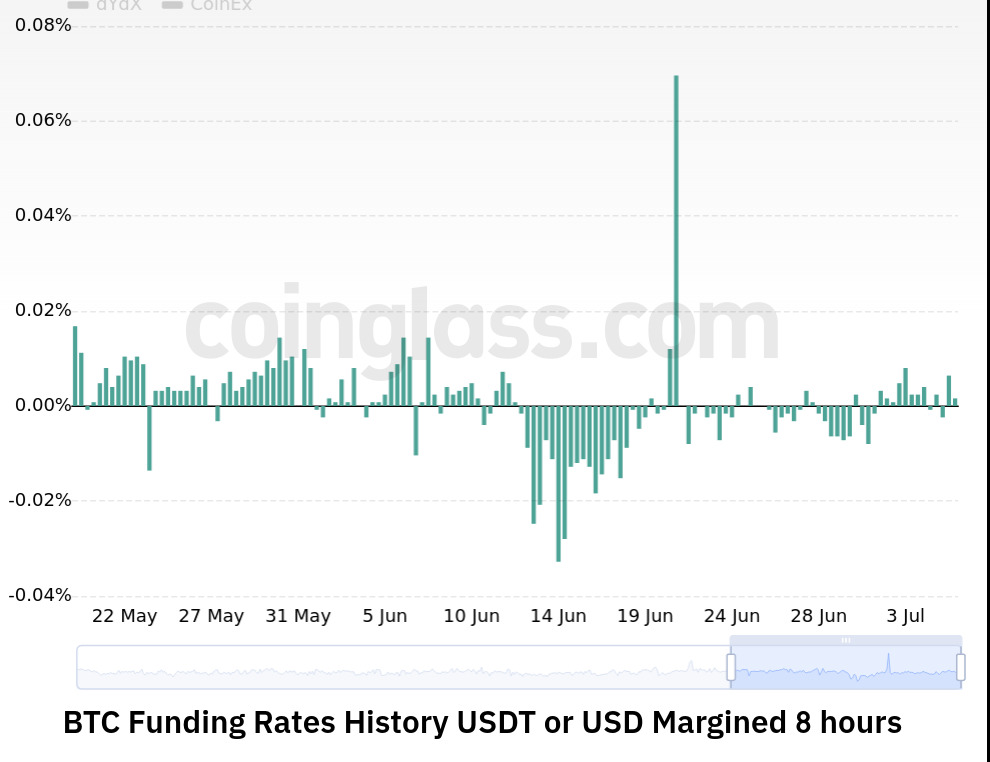The height and width of the screenshot is (762, 990).
Task: Click the -0.02% y-axis label
Action: pyautogui.click(x=40, y=500)
